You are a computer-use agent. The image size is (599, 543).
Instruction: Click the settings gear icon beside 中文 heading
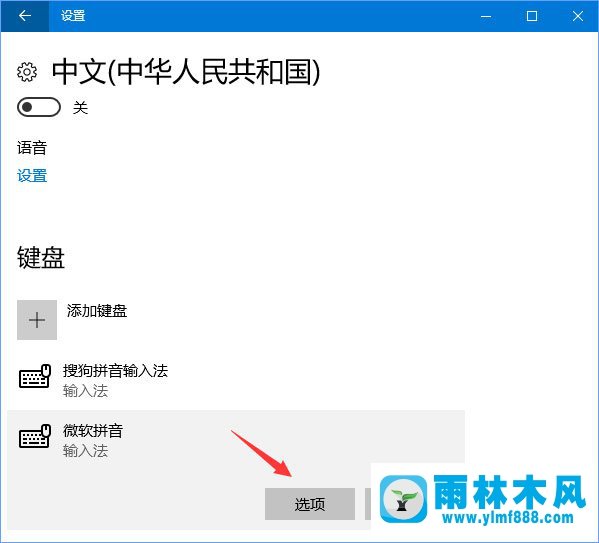tap(27, 71)
